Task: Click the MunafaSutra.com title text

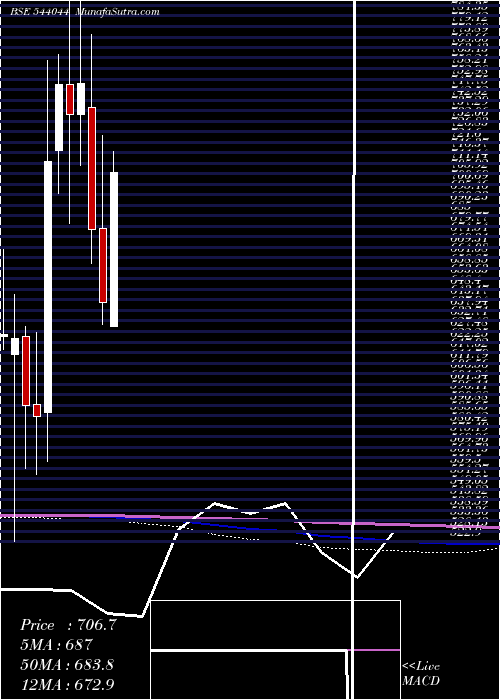Action: (x=118, y=12)
